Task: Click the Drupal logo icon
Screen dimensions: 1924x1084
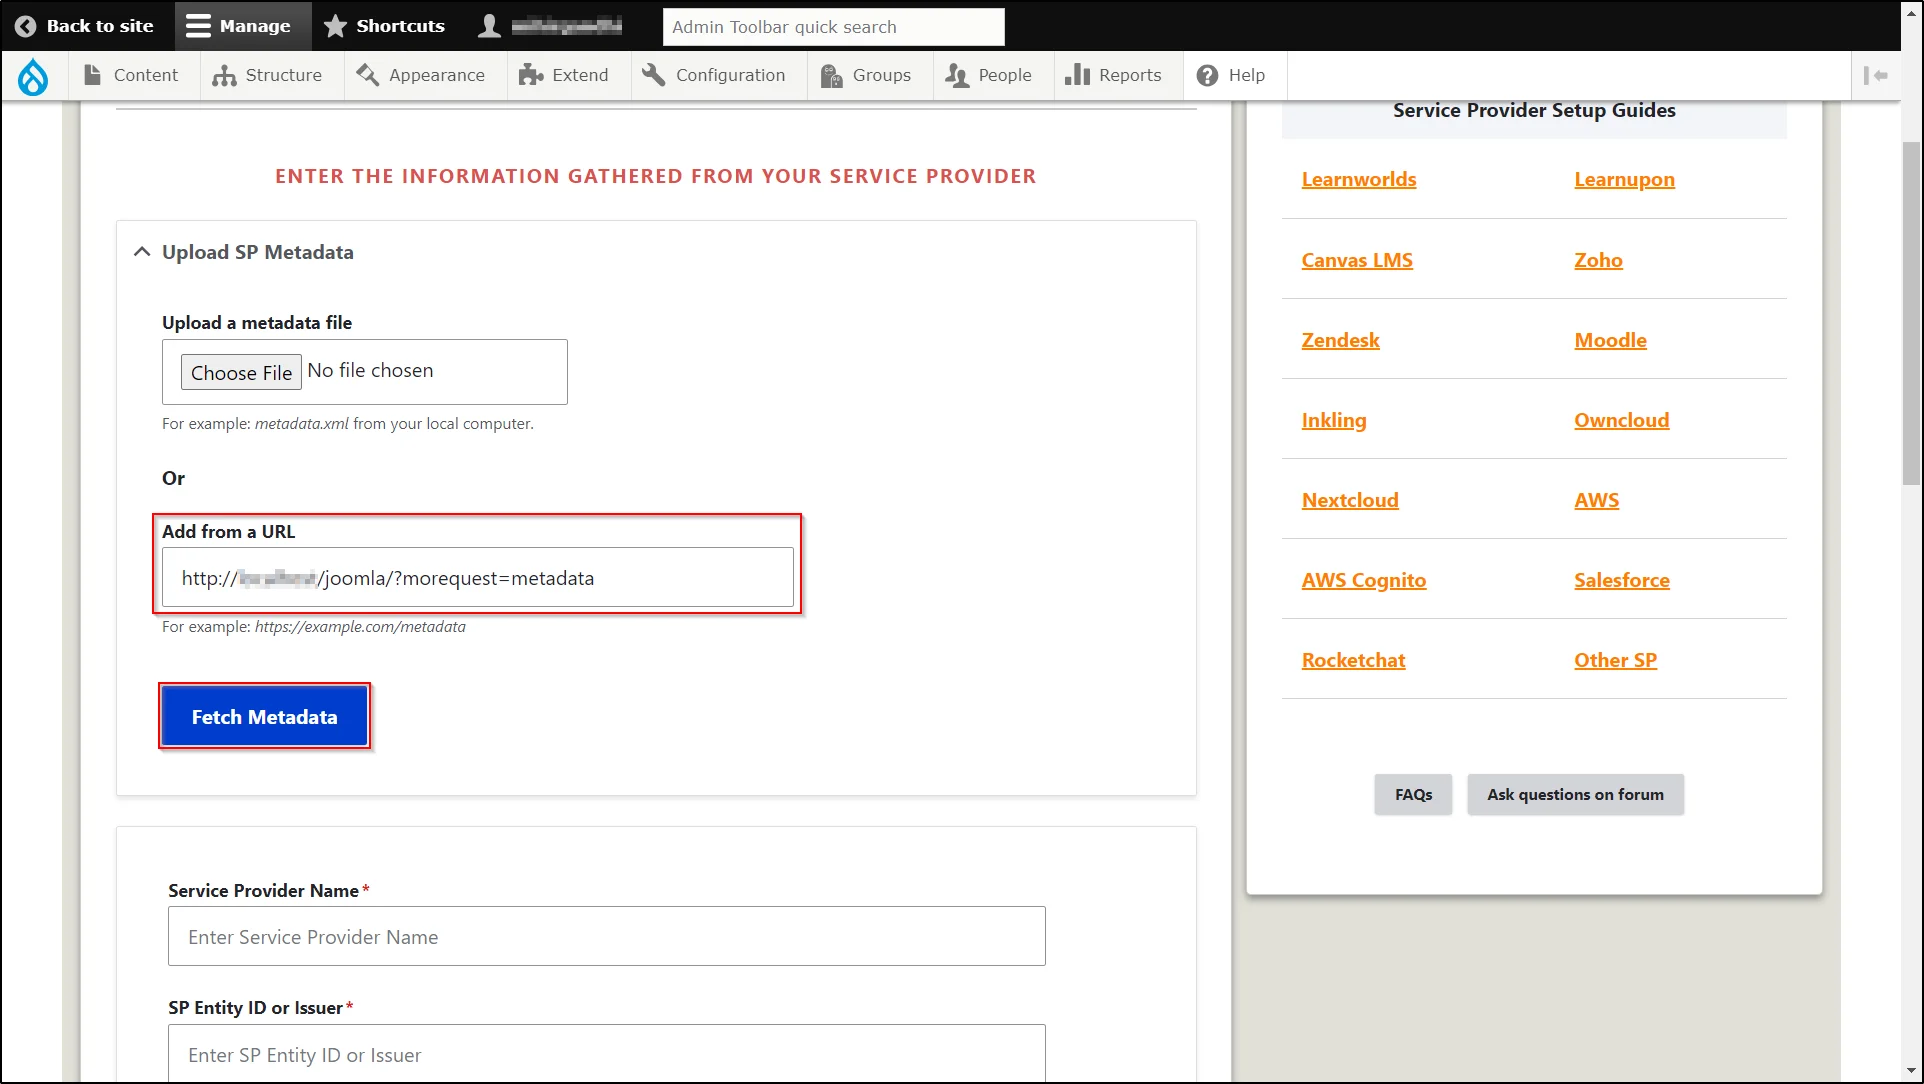Action: pyautogui.click(x=33, y=75)
